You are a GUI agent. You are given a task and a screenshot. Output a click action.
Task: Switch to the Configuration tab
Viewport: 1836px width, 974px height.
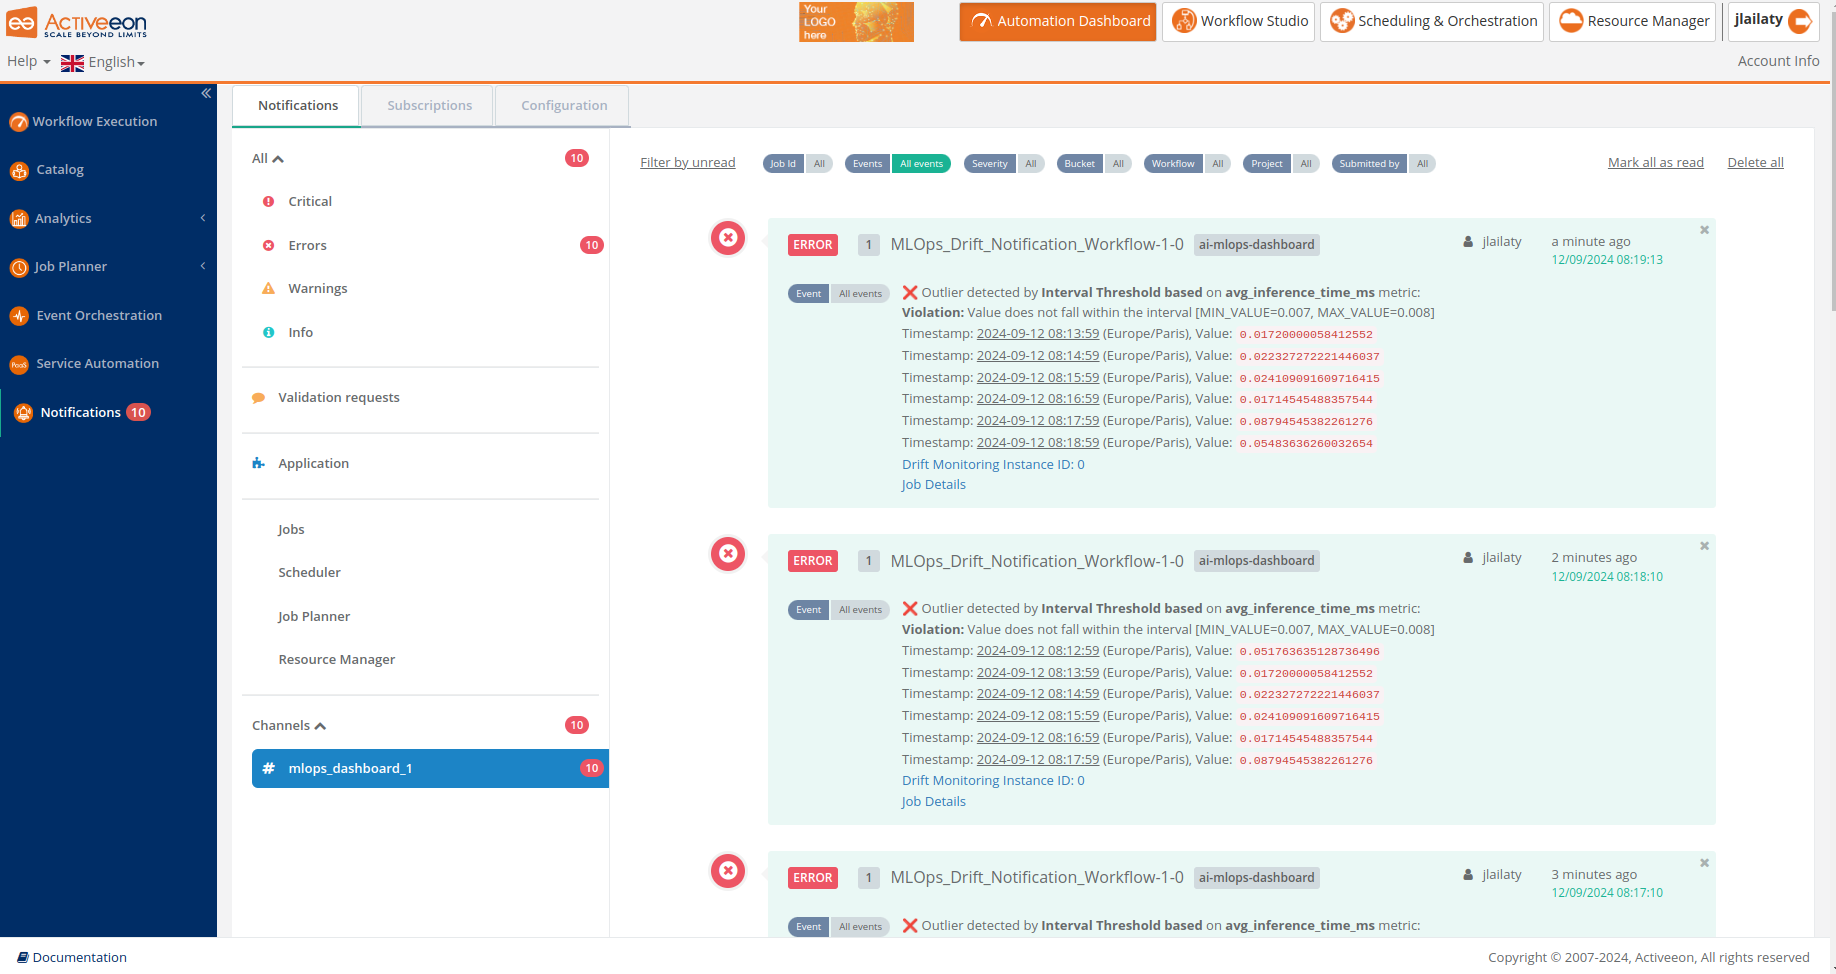pyautogui.click(x=564, y=106)
